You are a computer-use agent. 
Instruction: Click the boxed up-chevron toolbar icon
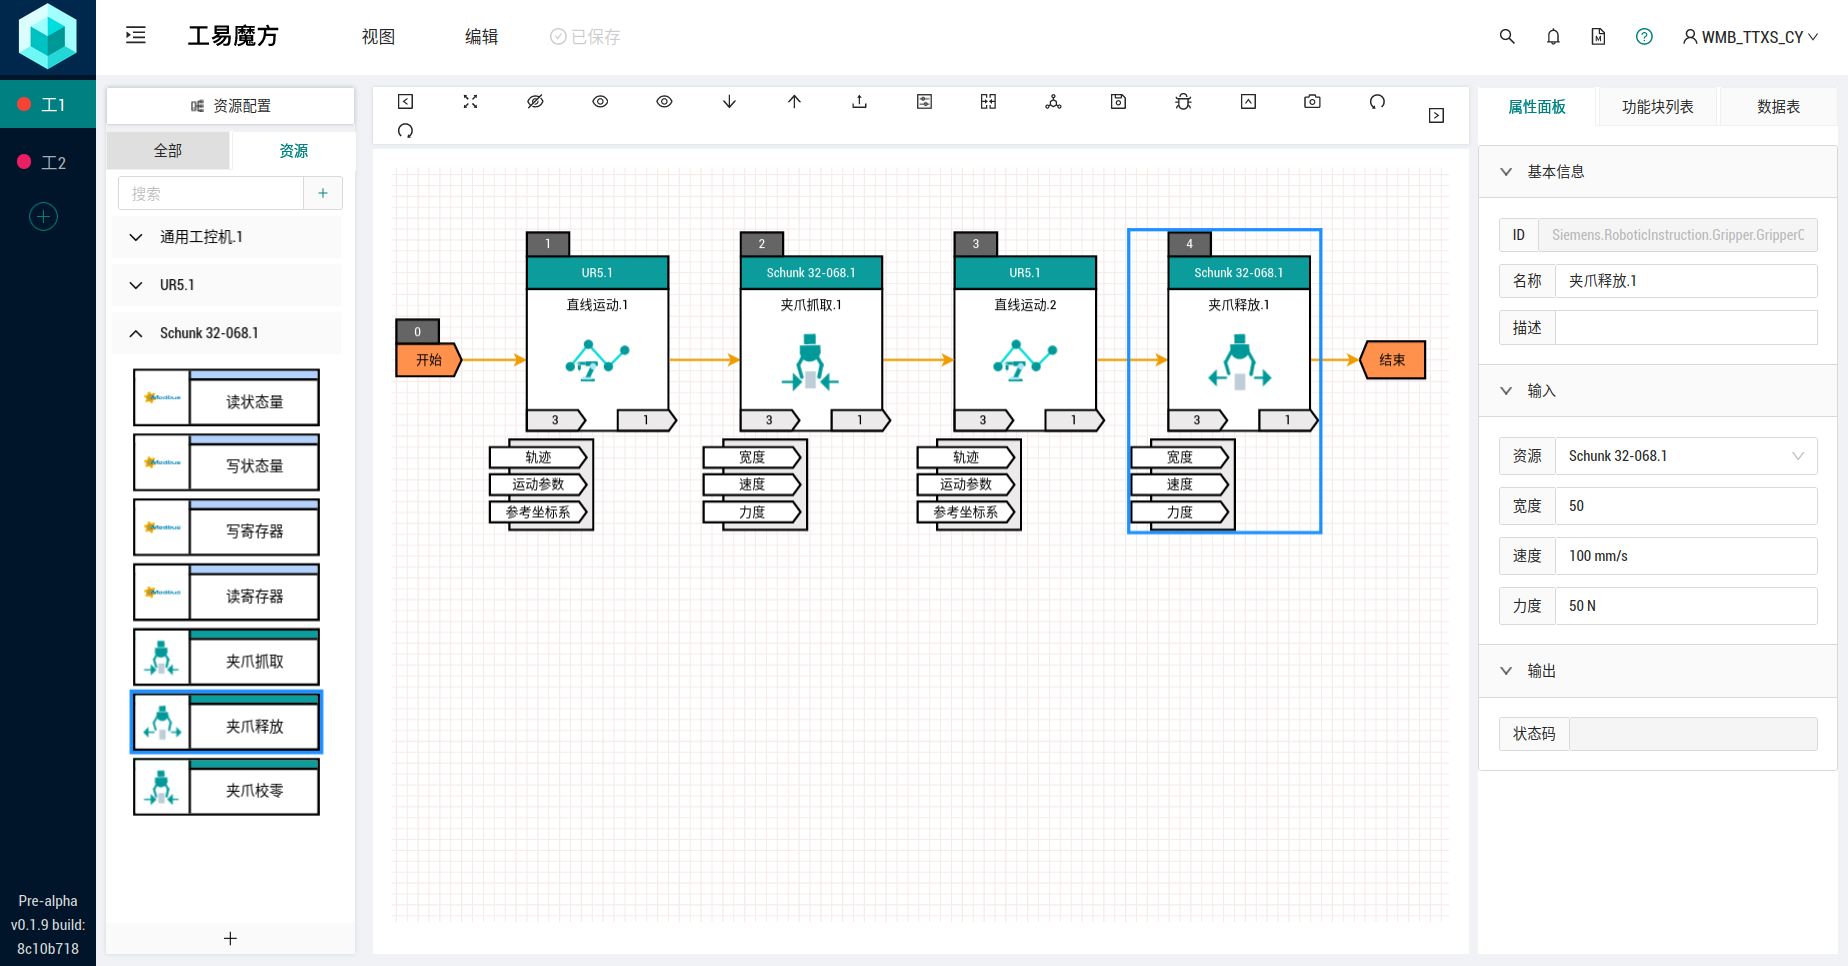[x=1248, y=102]
